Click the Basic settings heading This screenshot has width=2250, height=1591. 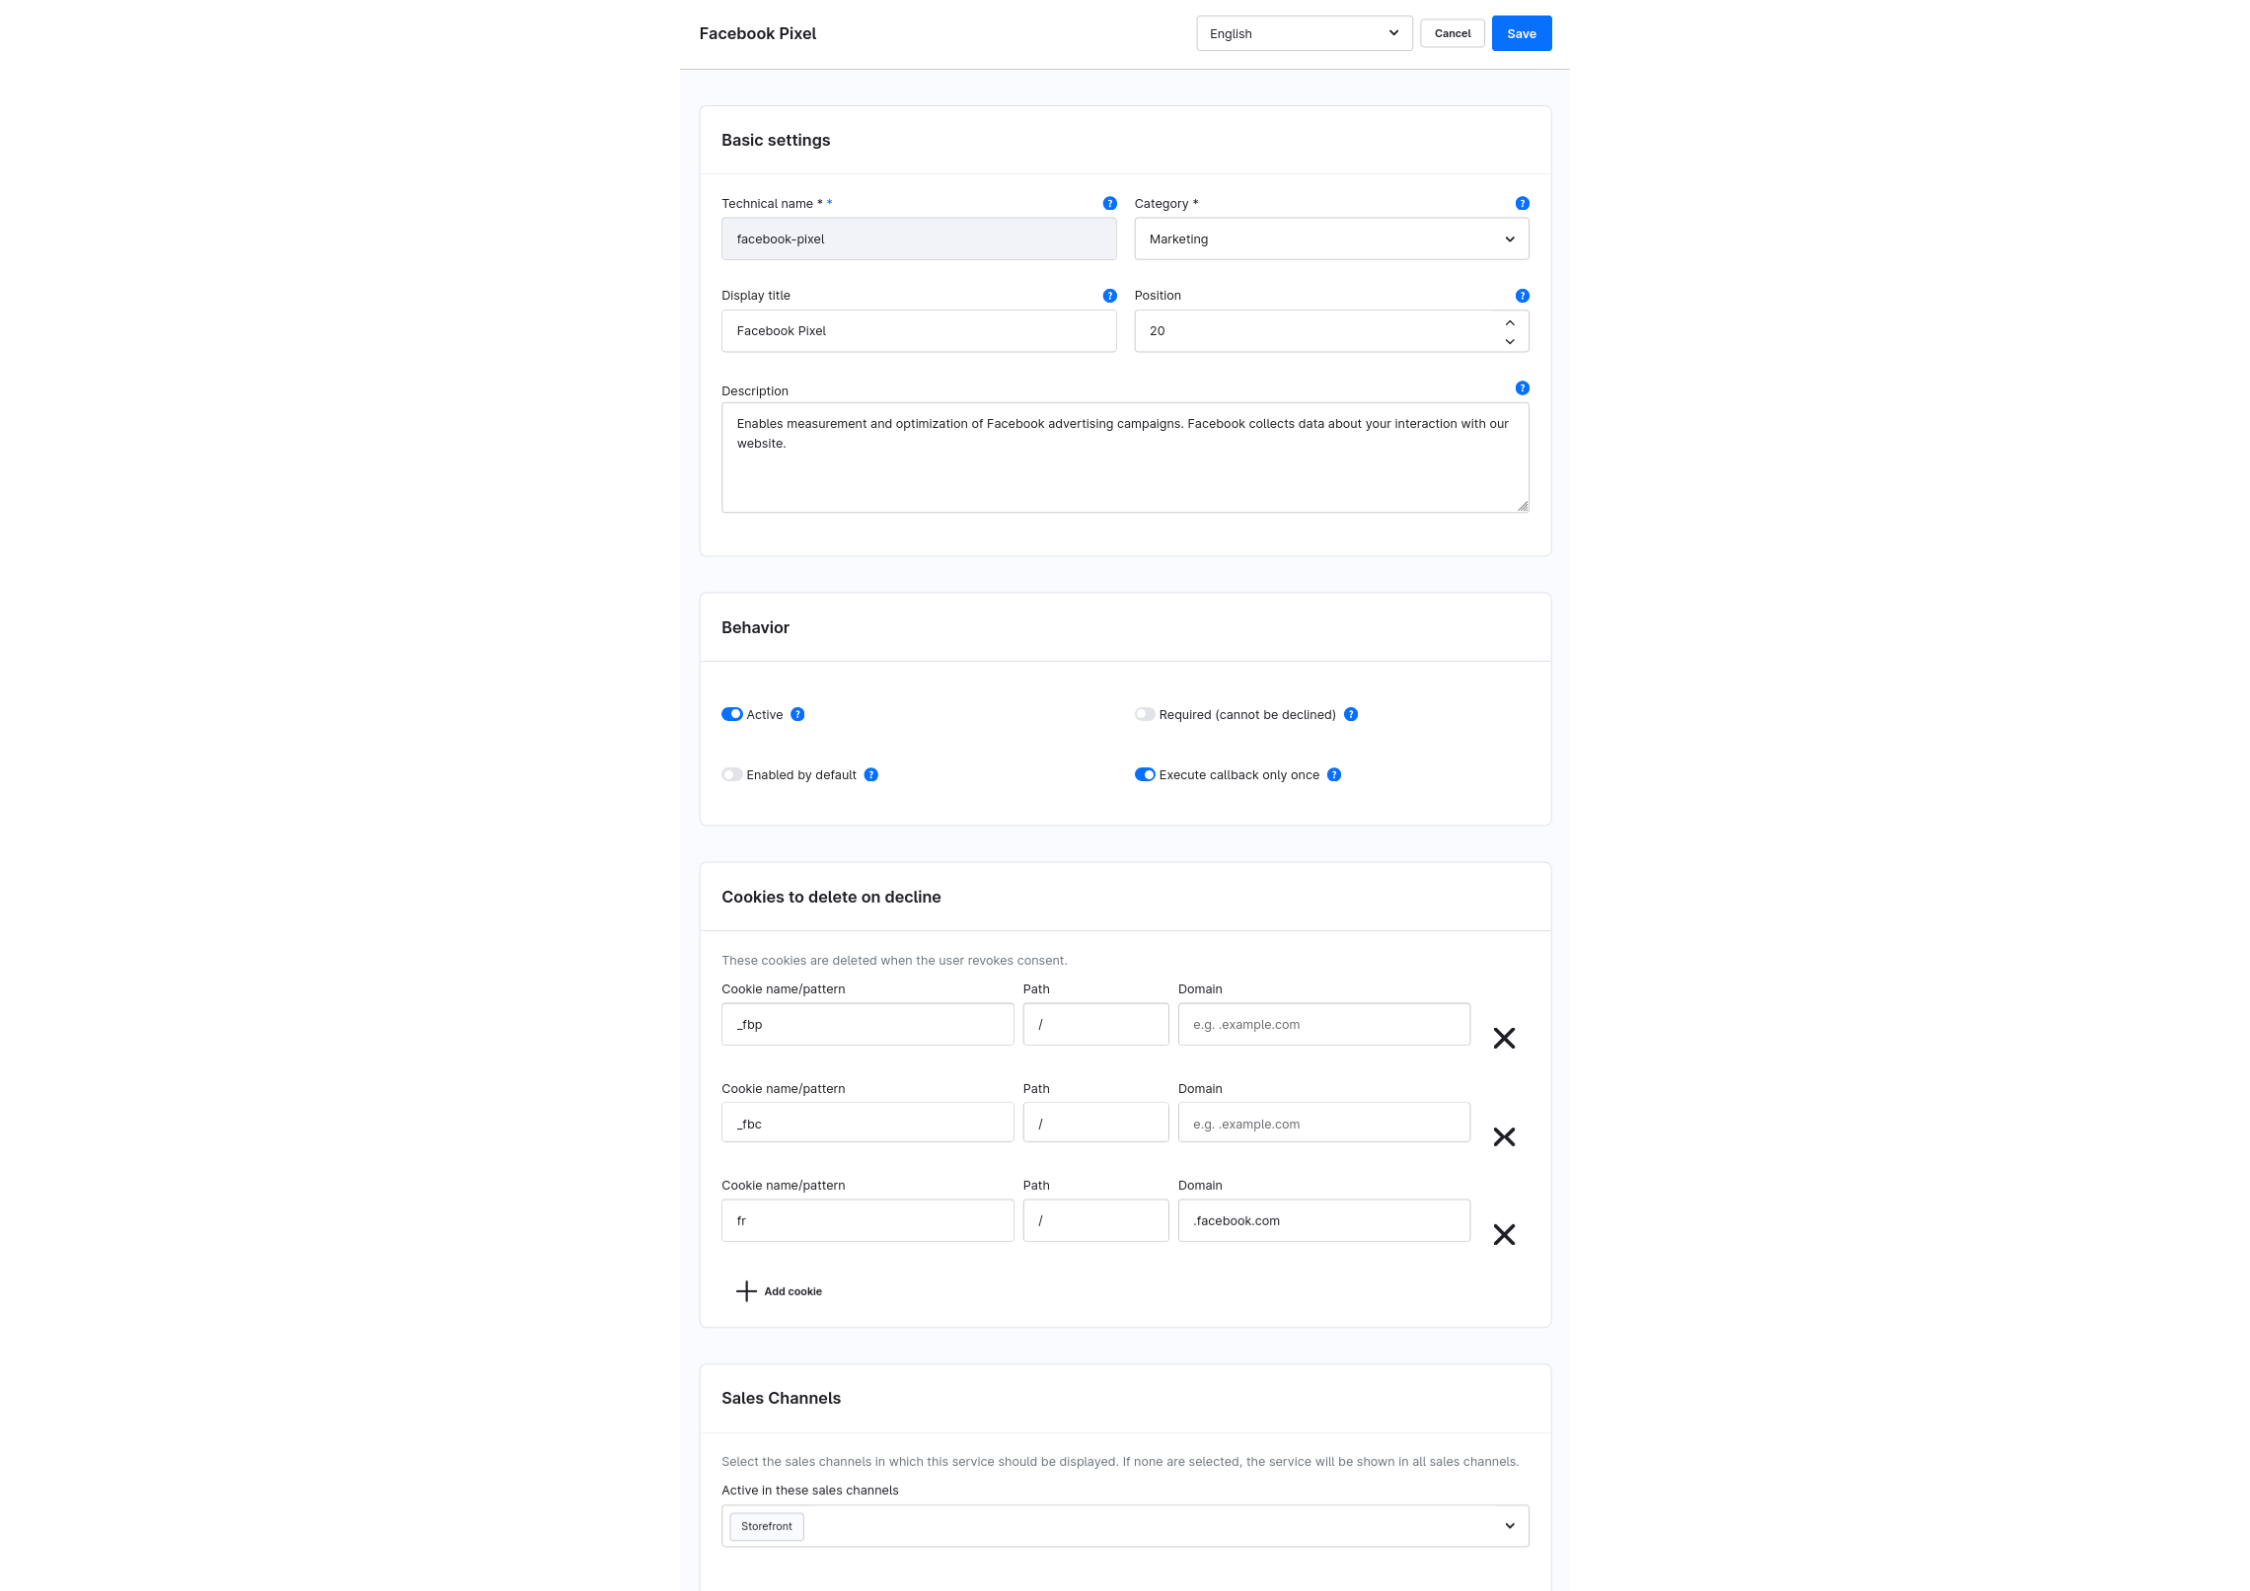pos(775,140)
